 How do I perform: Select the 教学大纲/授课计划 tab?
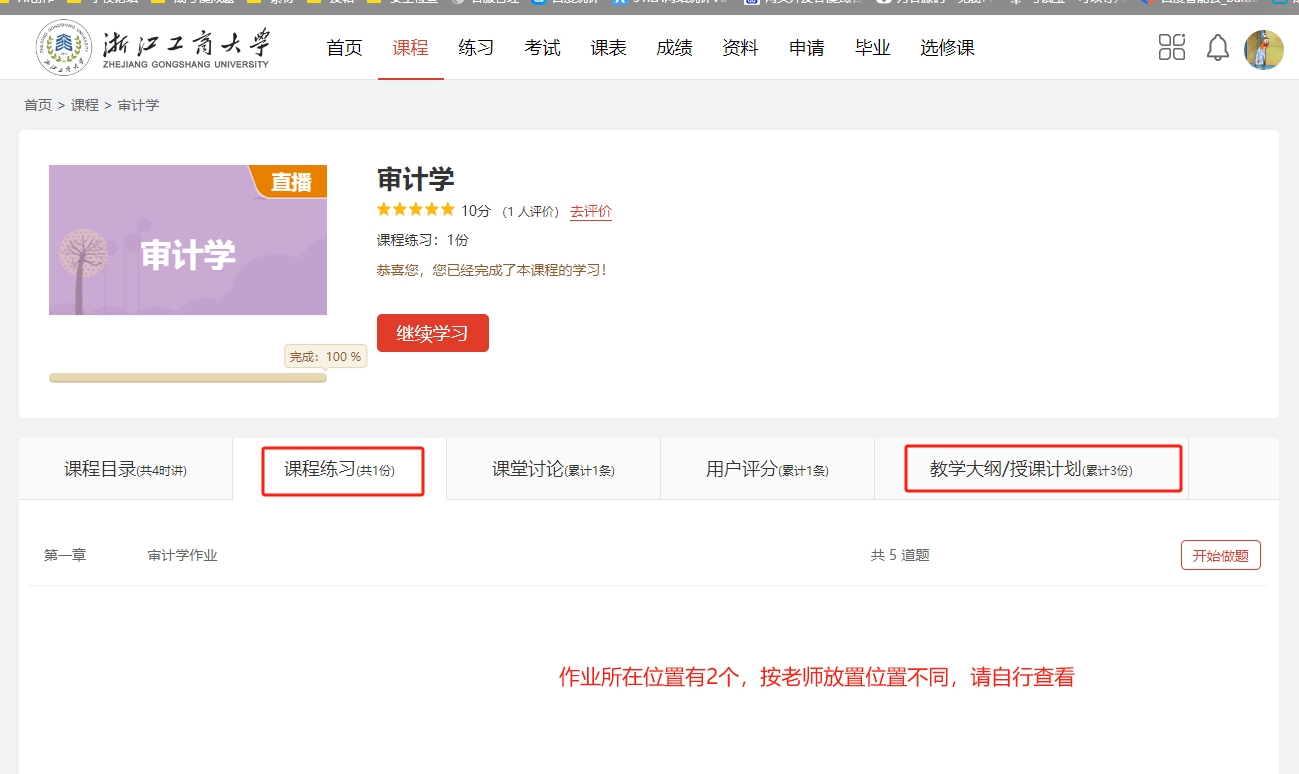tap(1031, 469)
